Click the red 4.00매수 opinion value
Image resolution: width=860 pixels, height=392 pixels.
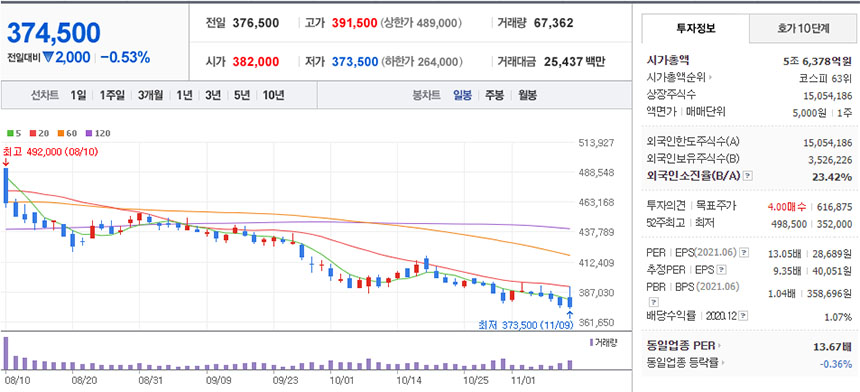coord(787,207)
